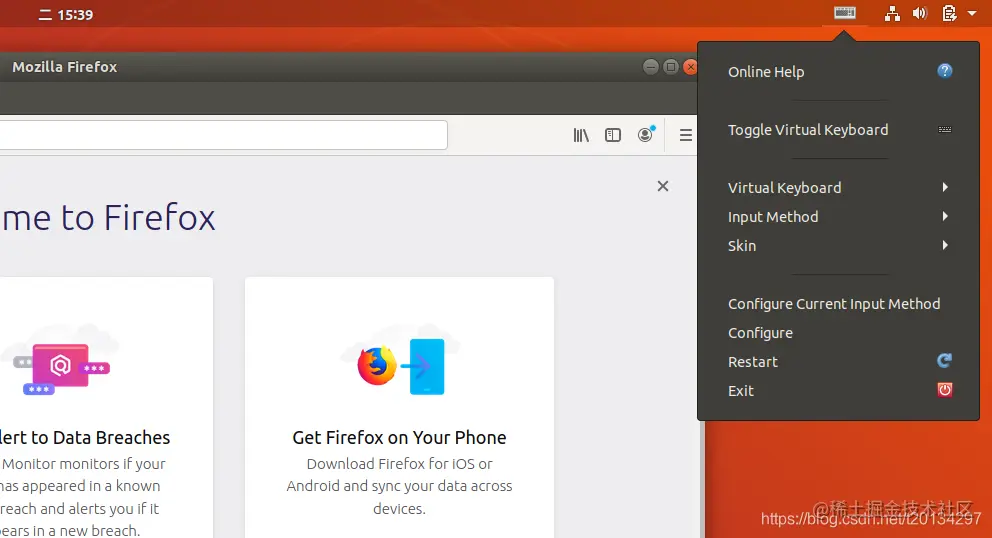
Task: Open the volume speaker indicator
Action: point(920,13)
